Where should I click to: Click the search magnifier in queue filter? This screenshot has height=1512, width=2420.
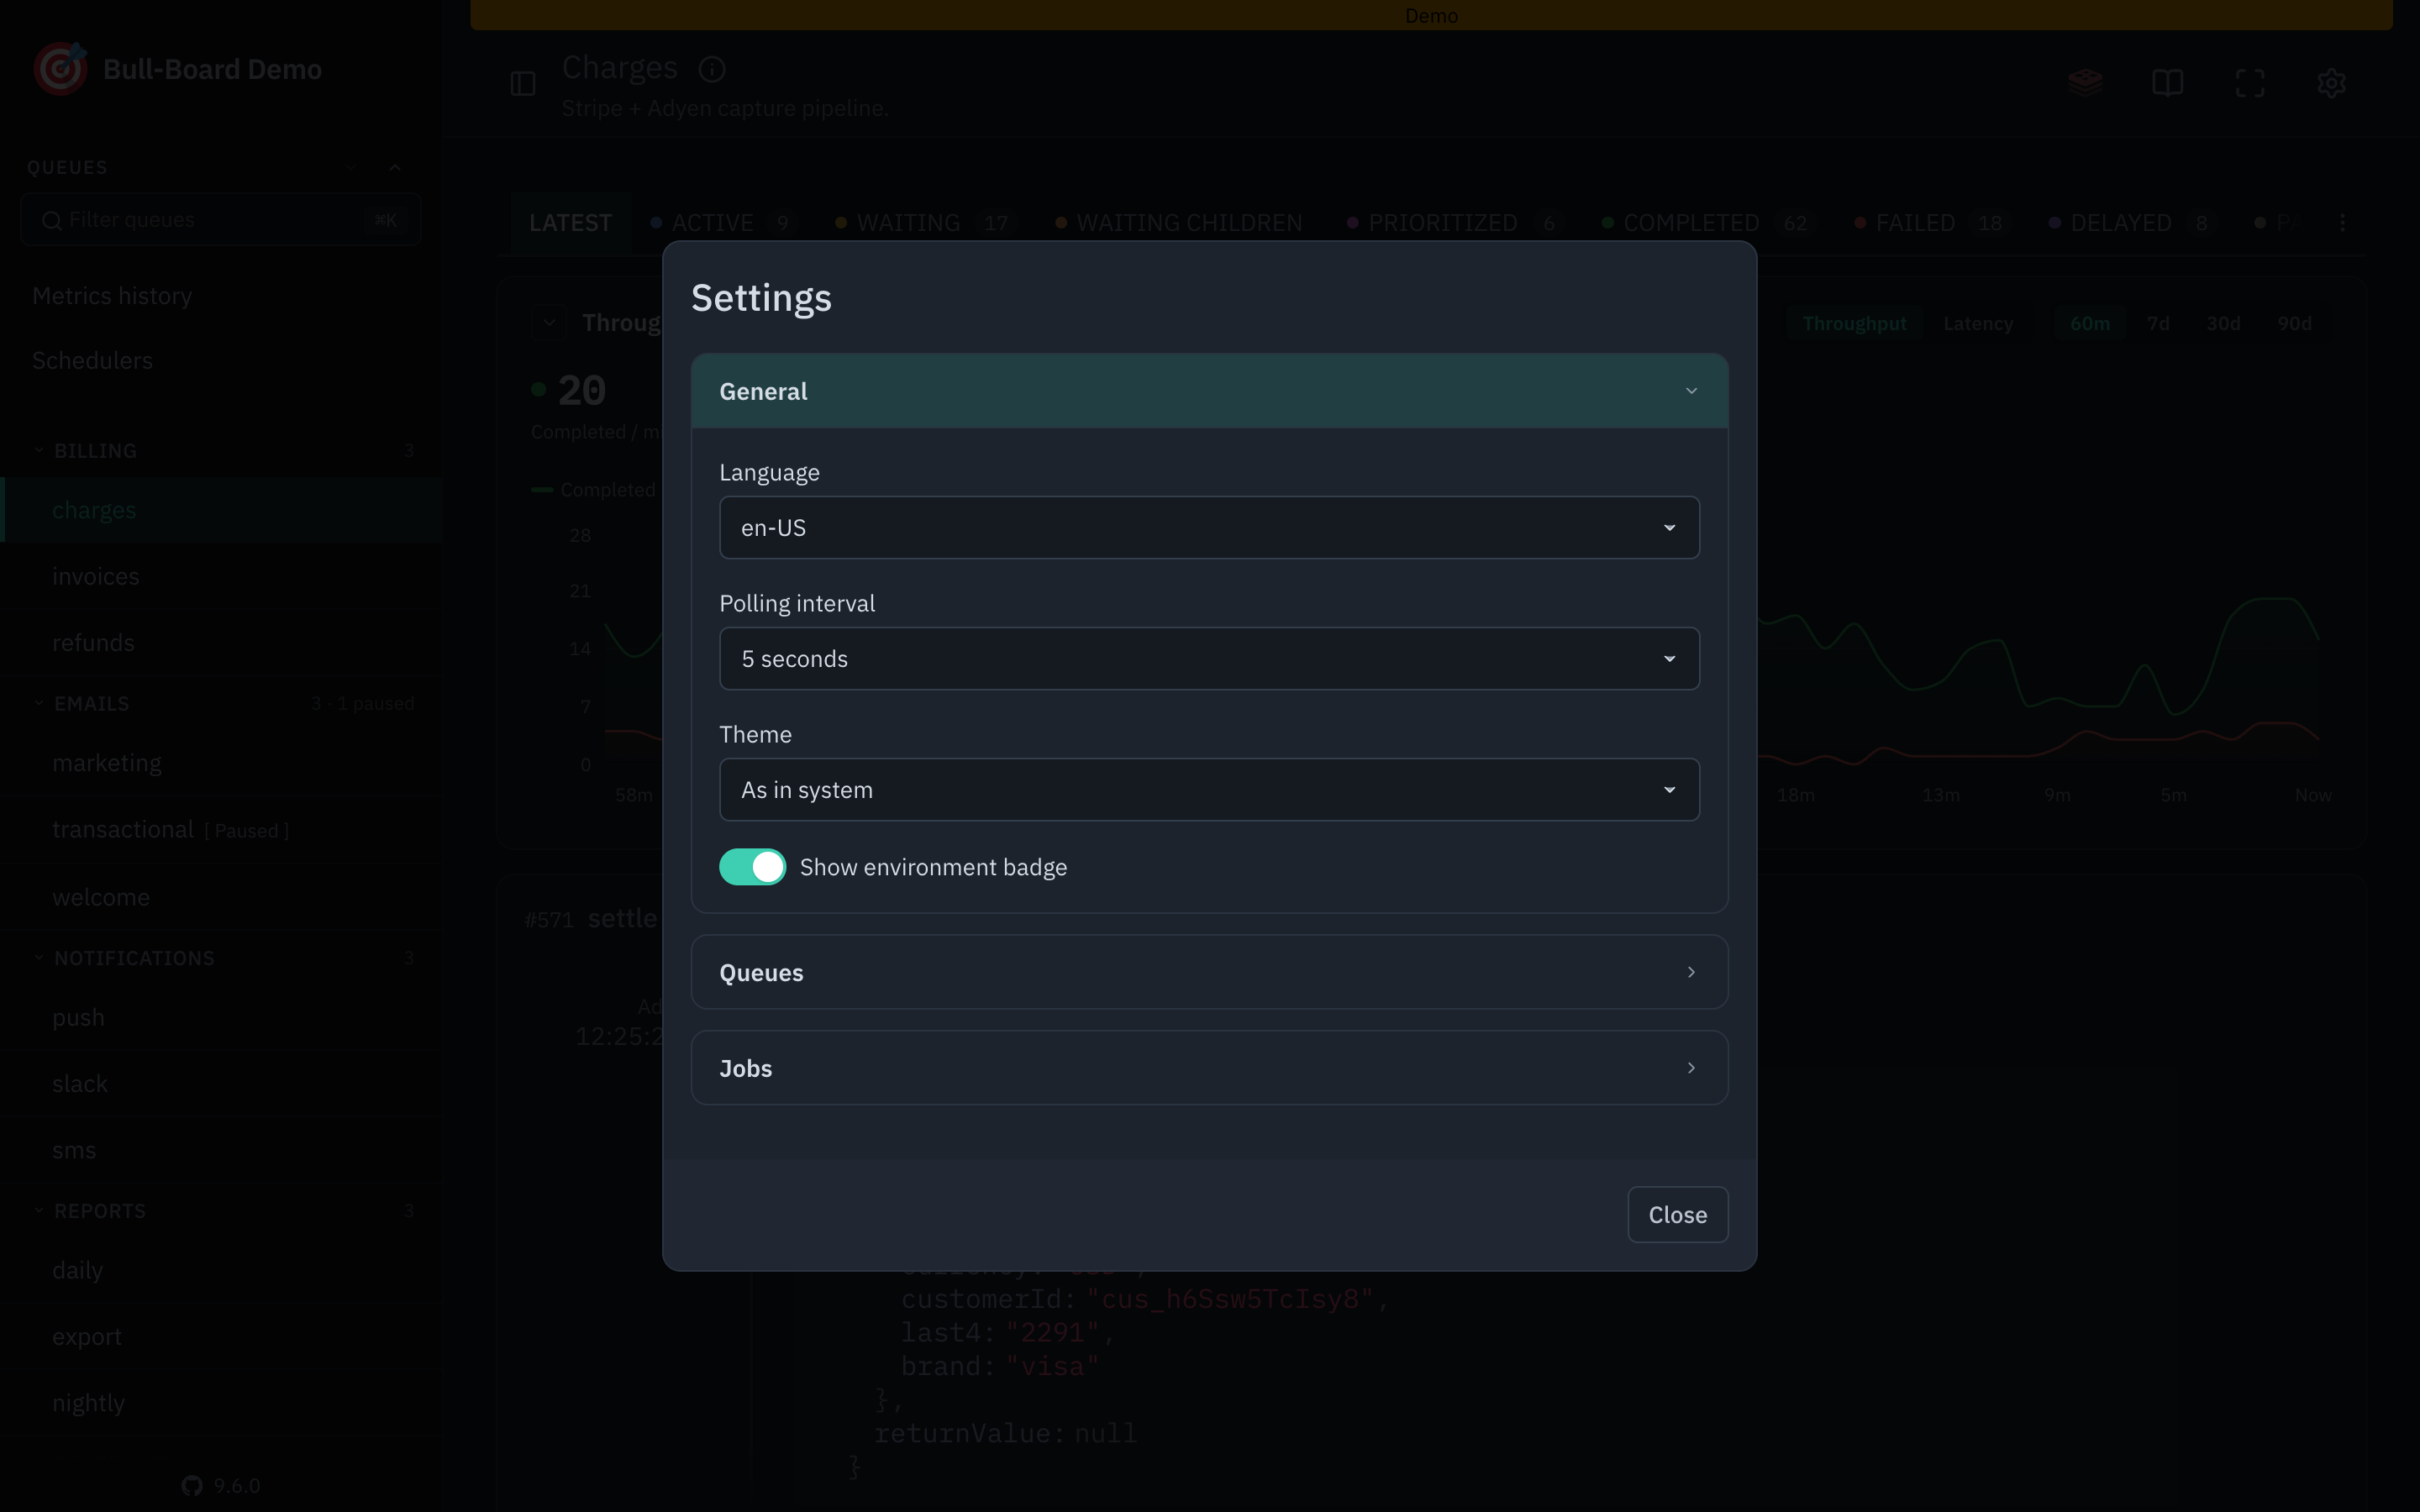click(52, 220)
